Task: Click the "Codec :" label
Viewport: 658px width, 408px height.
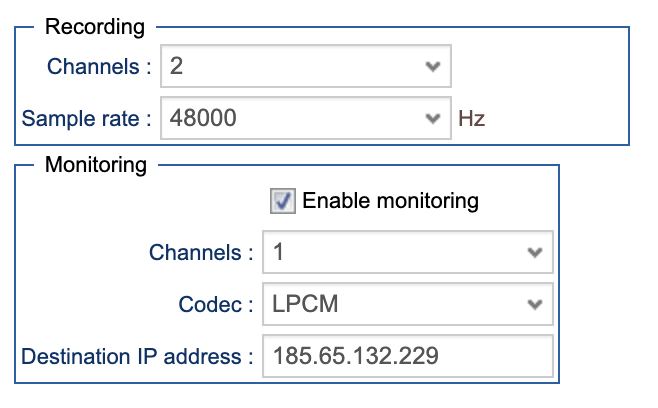Action: [216, 303]
